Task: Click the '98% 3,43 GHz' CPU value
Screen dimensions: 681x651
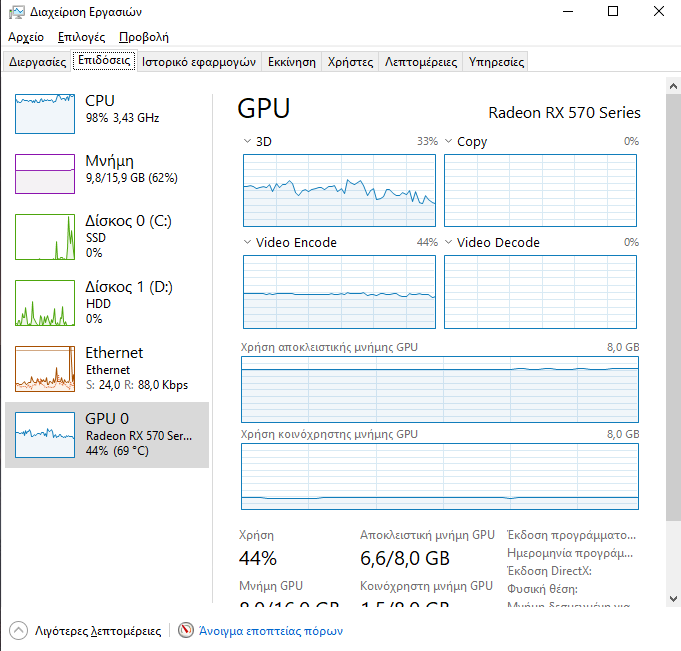Action: (x=122, y=118)
